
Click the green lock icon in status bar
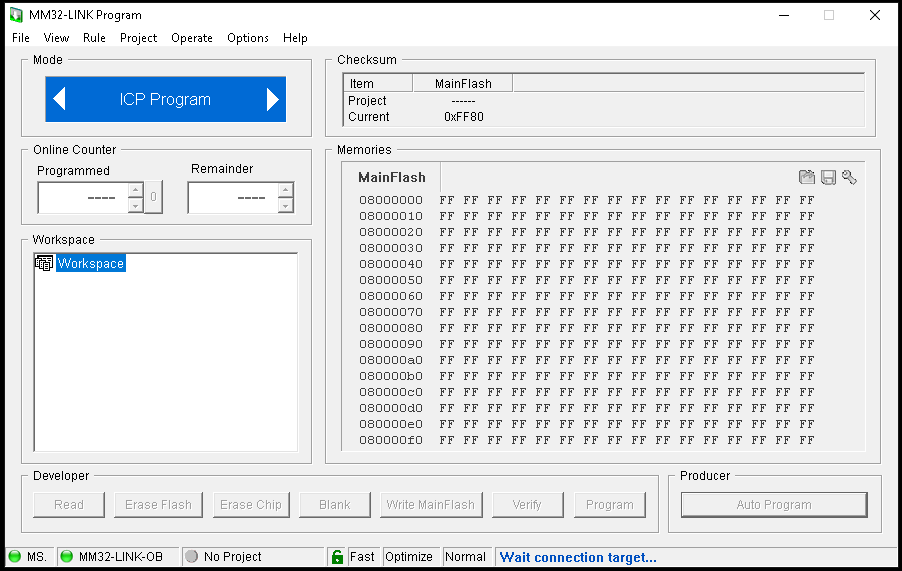(338, 557)
